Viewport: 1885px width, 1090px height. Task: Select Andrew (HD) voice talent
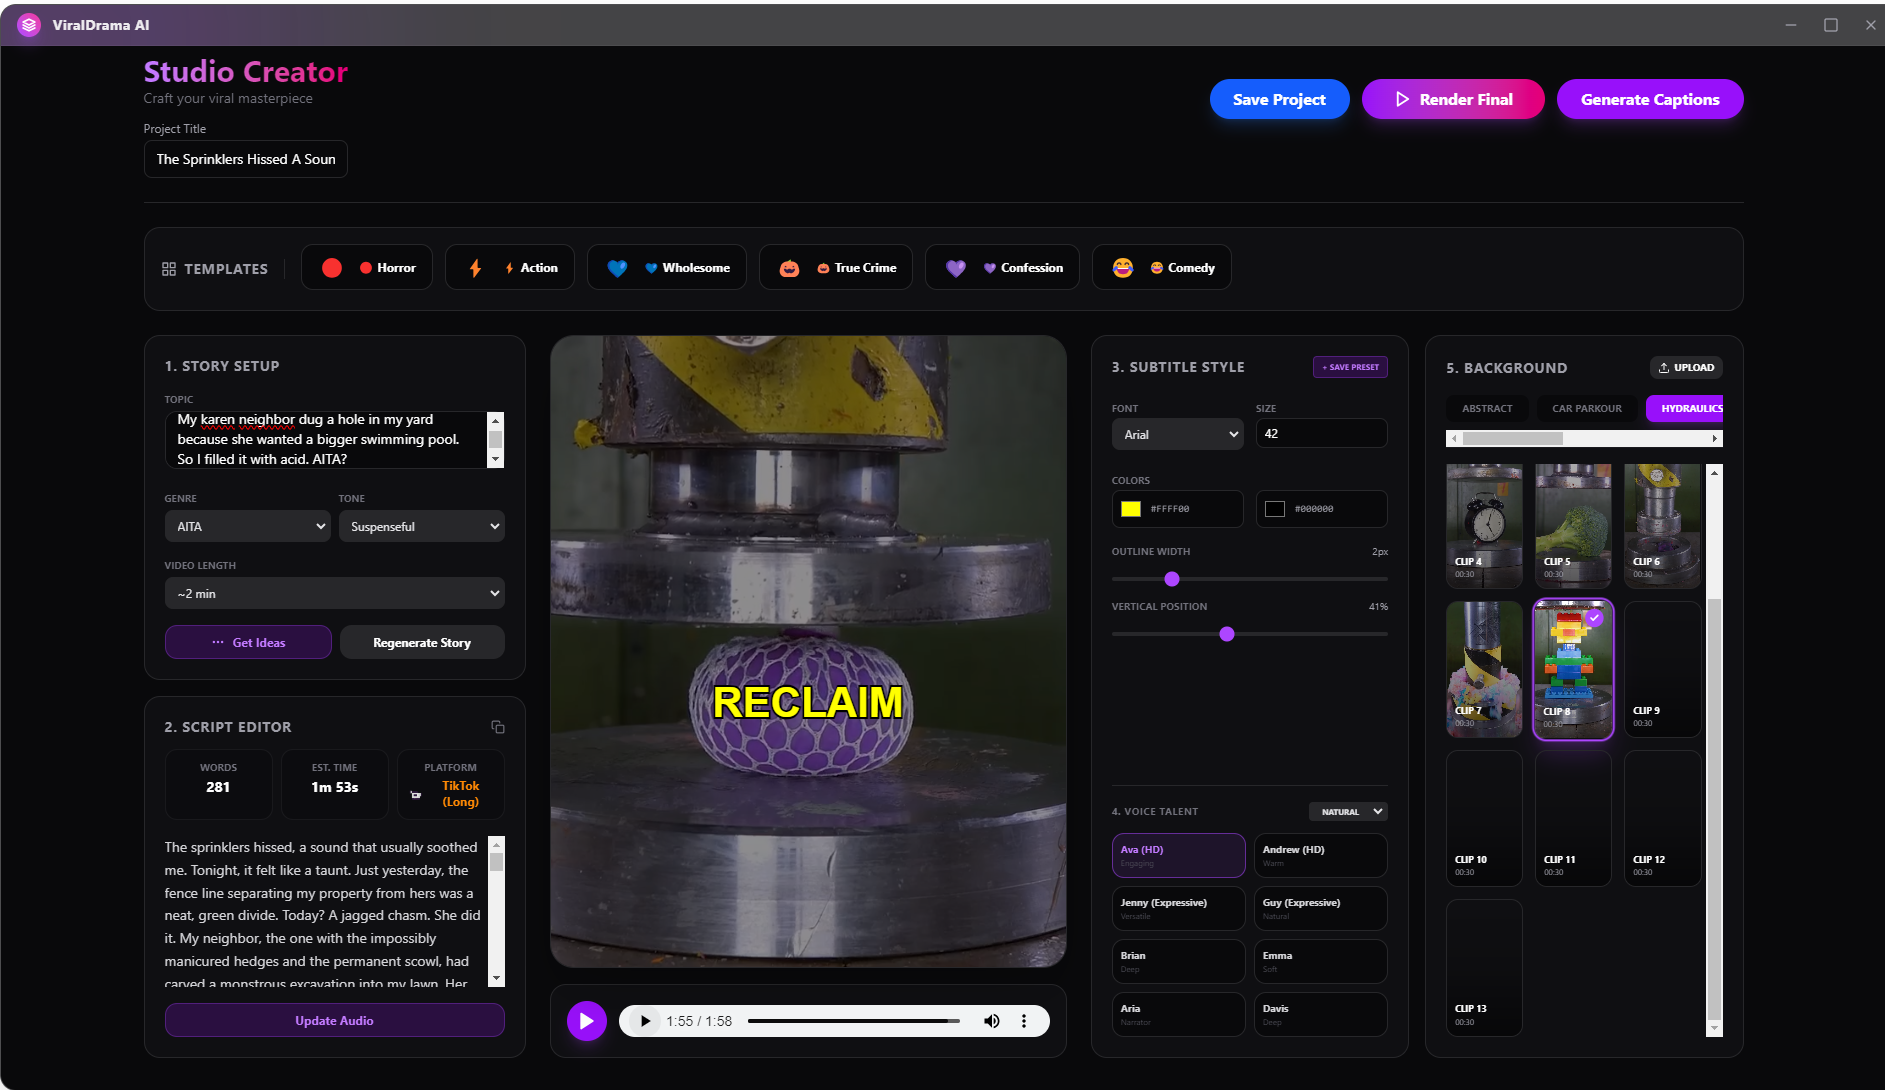pyautogui.click(x=1320, y=855)
